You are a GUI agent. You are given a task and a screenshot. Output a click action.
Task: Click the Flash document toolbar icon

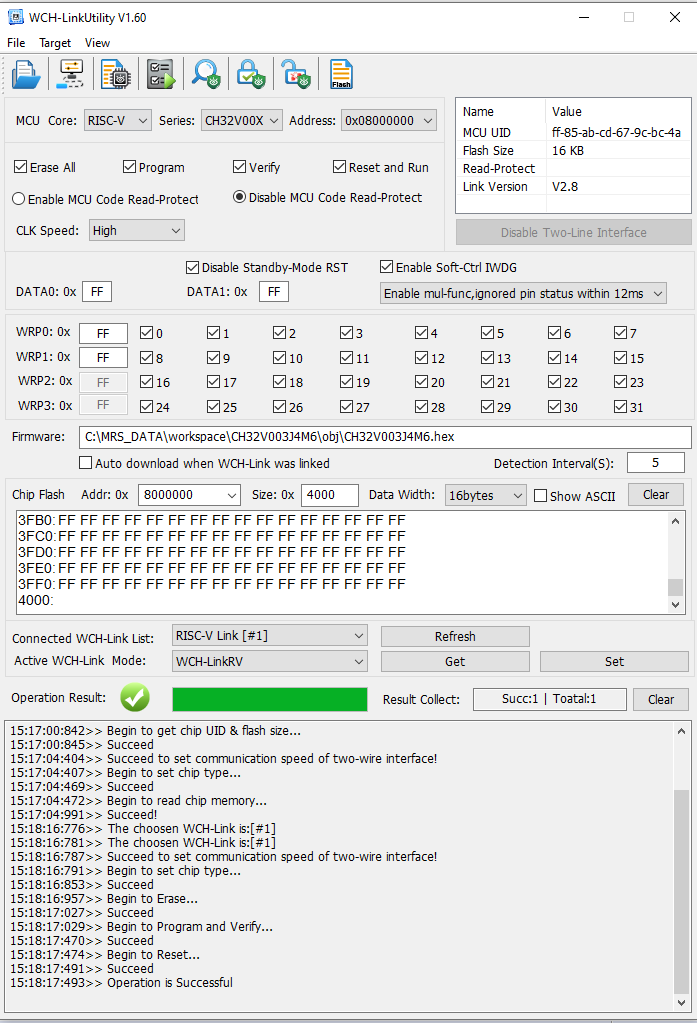click(x=341, y=75)
